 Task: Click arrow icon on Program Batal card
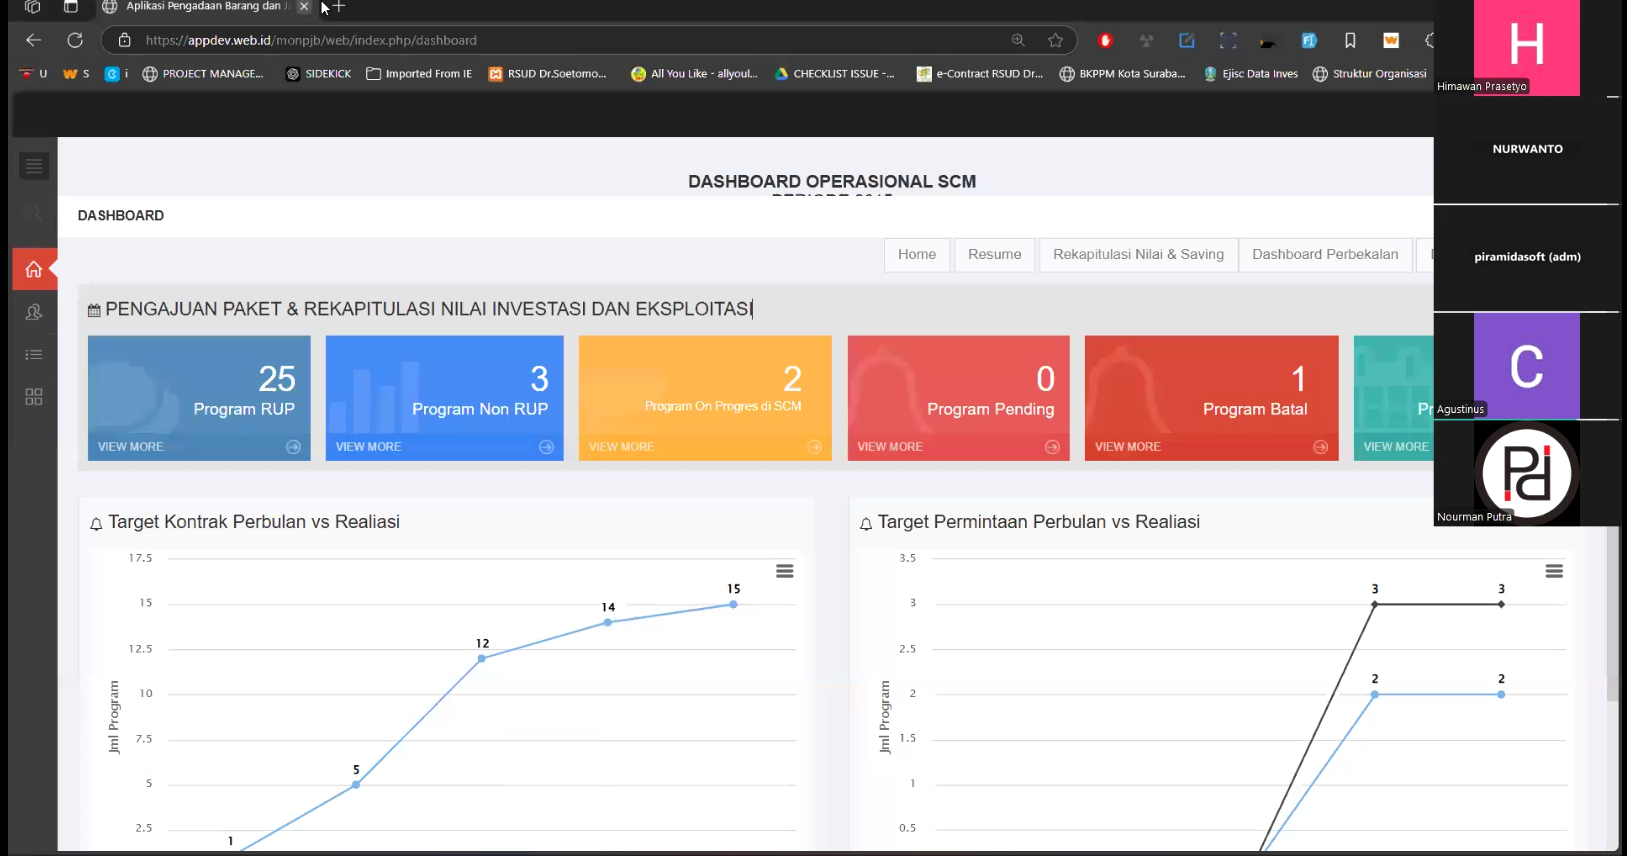1320,447
